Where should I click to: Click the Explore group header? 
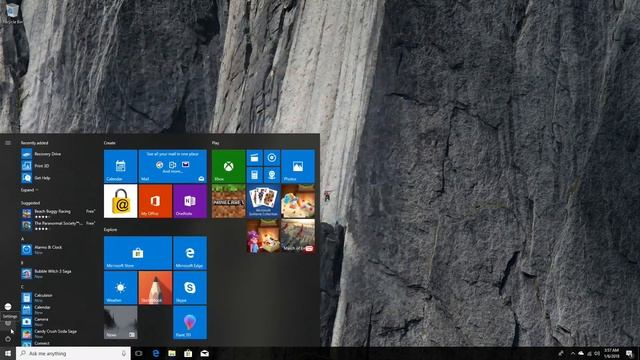110,230
